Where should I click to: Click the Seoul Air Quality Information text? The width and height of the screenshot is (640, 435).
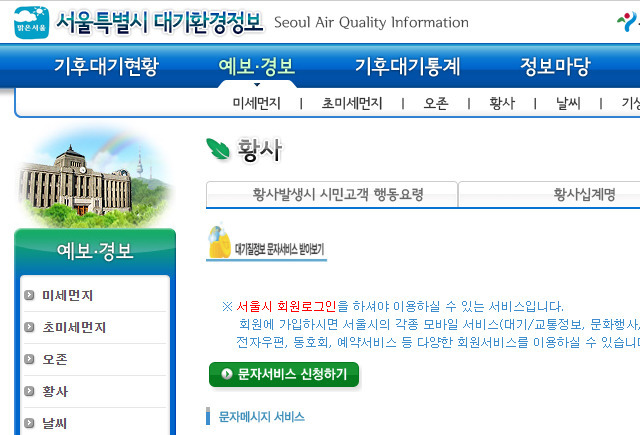click(x=371, y=22)
